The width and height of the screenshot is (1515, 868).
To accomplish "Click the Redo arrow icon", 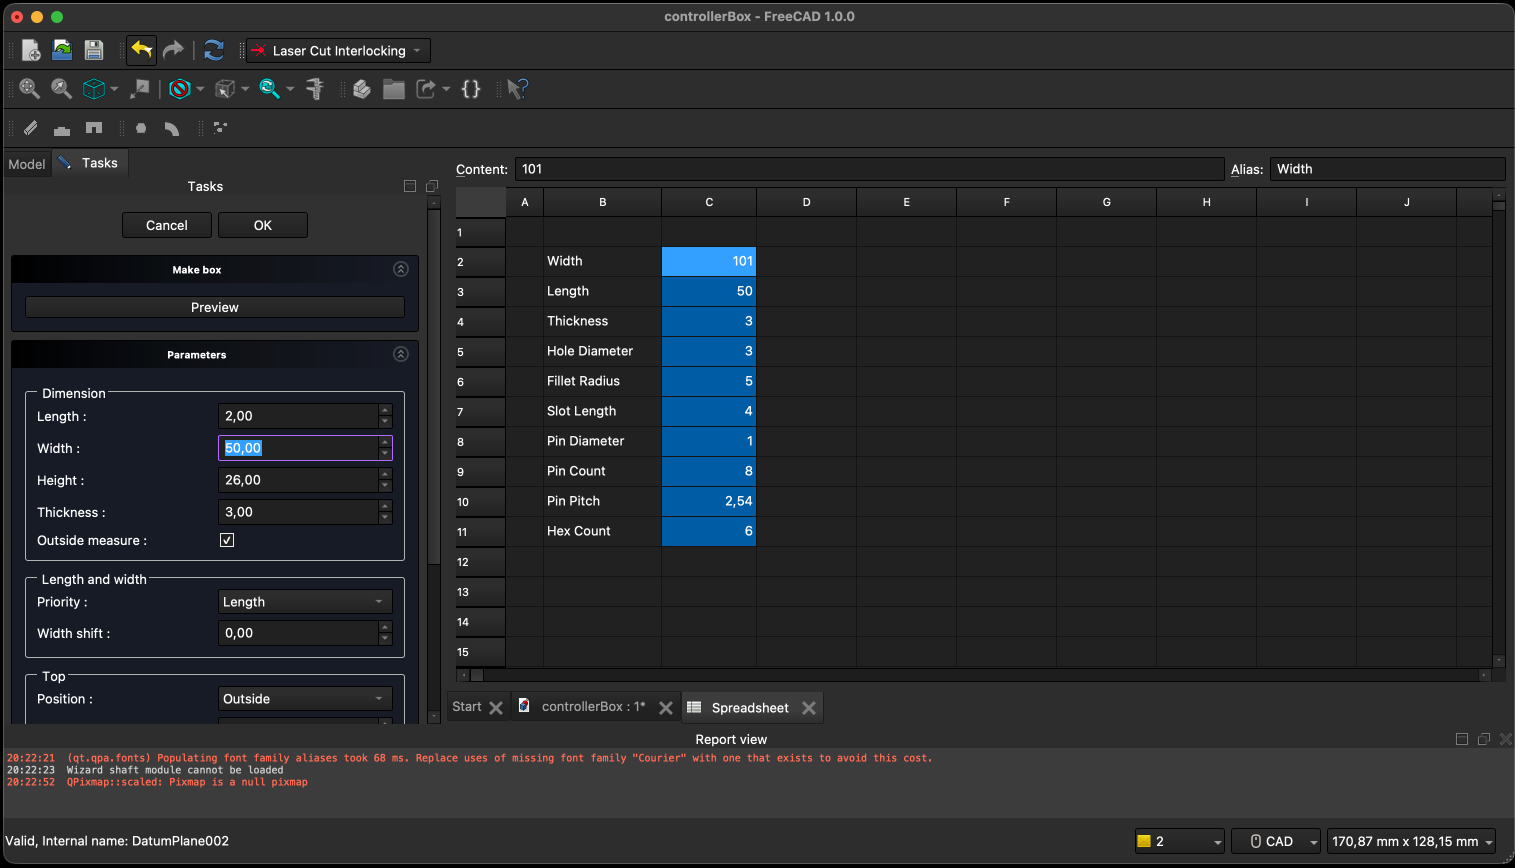I will point(172,50).
